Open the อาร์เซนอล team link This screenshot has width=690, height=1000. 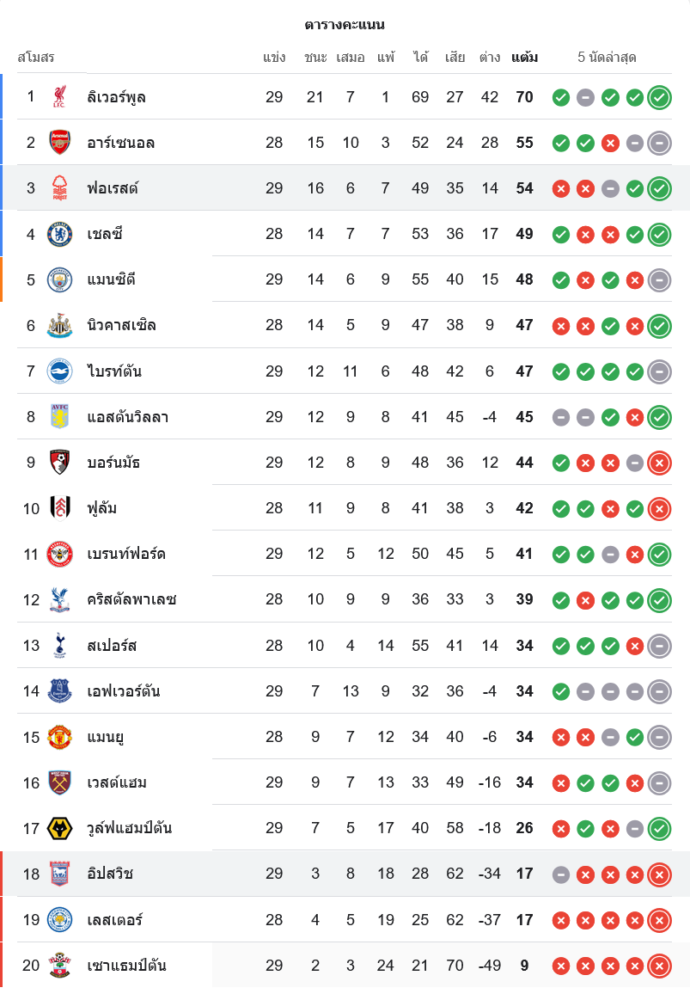120,143
